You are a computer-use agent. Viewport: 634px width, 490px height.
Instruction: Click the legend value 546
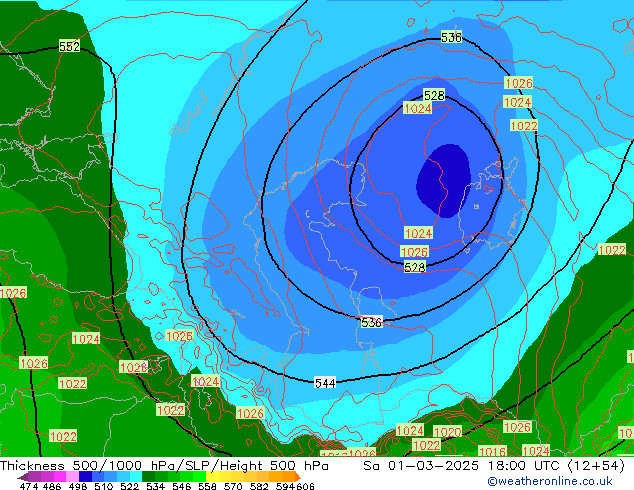tap(182, 486)
